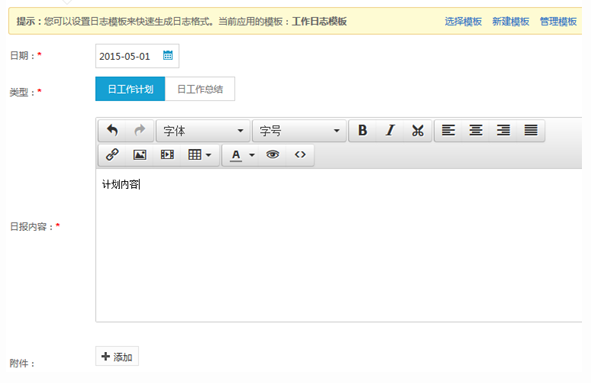Expand the text color picker arrow
Image resolution: width=591 pixels, height=383 pixels.
point(252,155)
